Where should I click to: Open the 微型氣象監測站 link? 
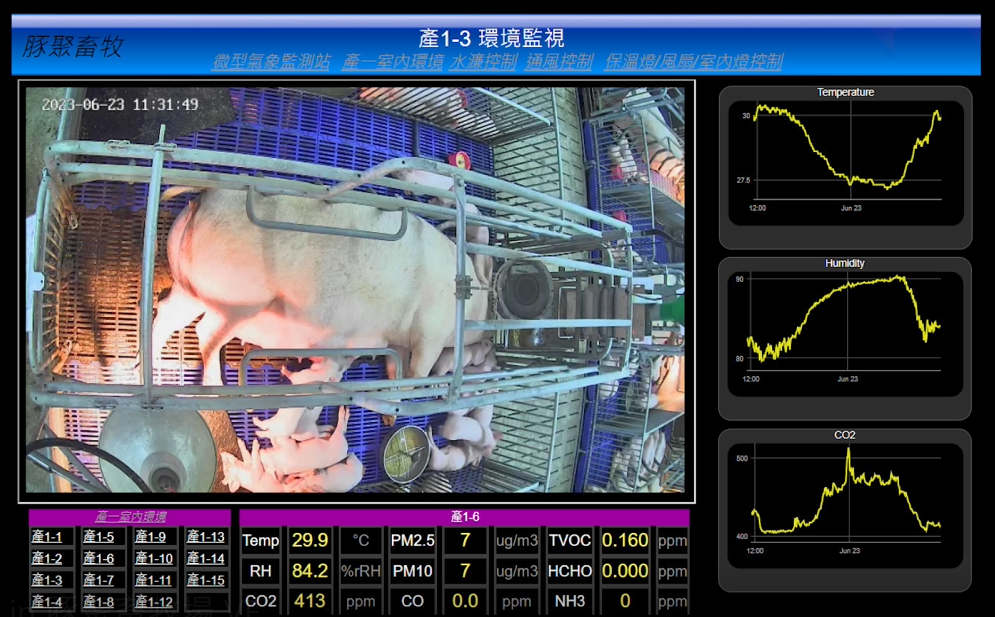click(271, 62)
